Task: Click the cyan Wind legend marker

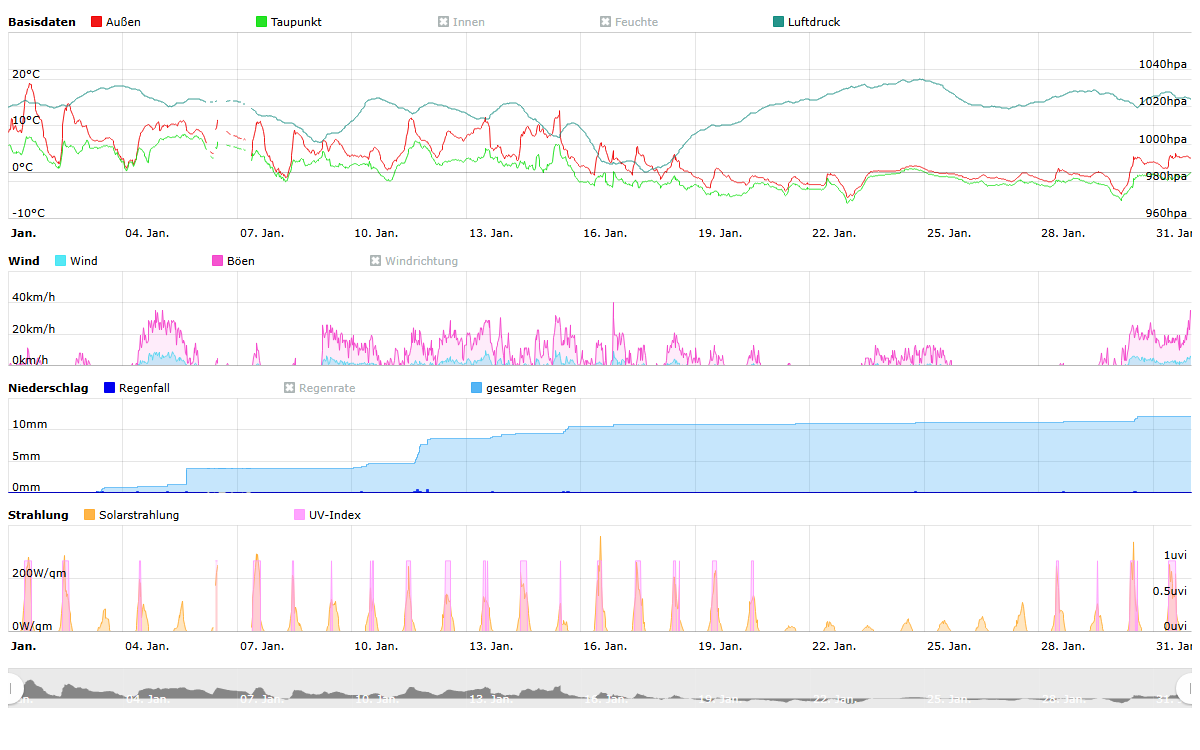Action: [x=61, y=261]
